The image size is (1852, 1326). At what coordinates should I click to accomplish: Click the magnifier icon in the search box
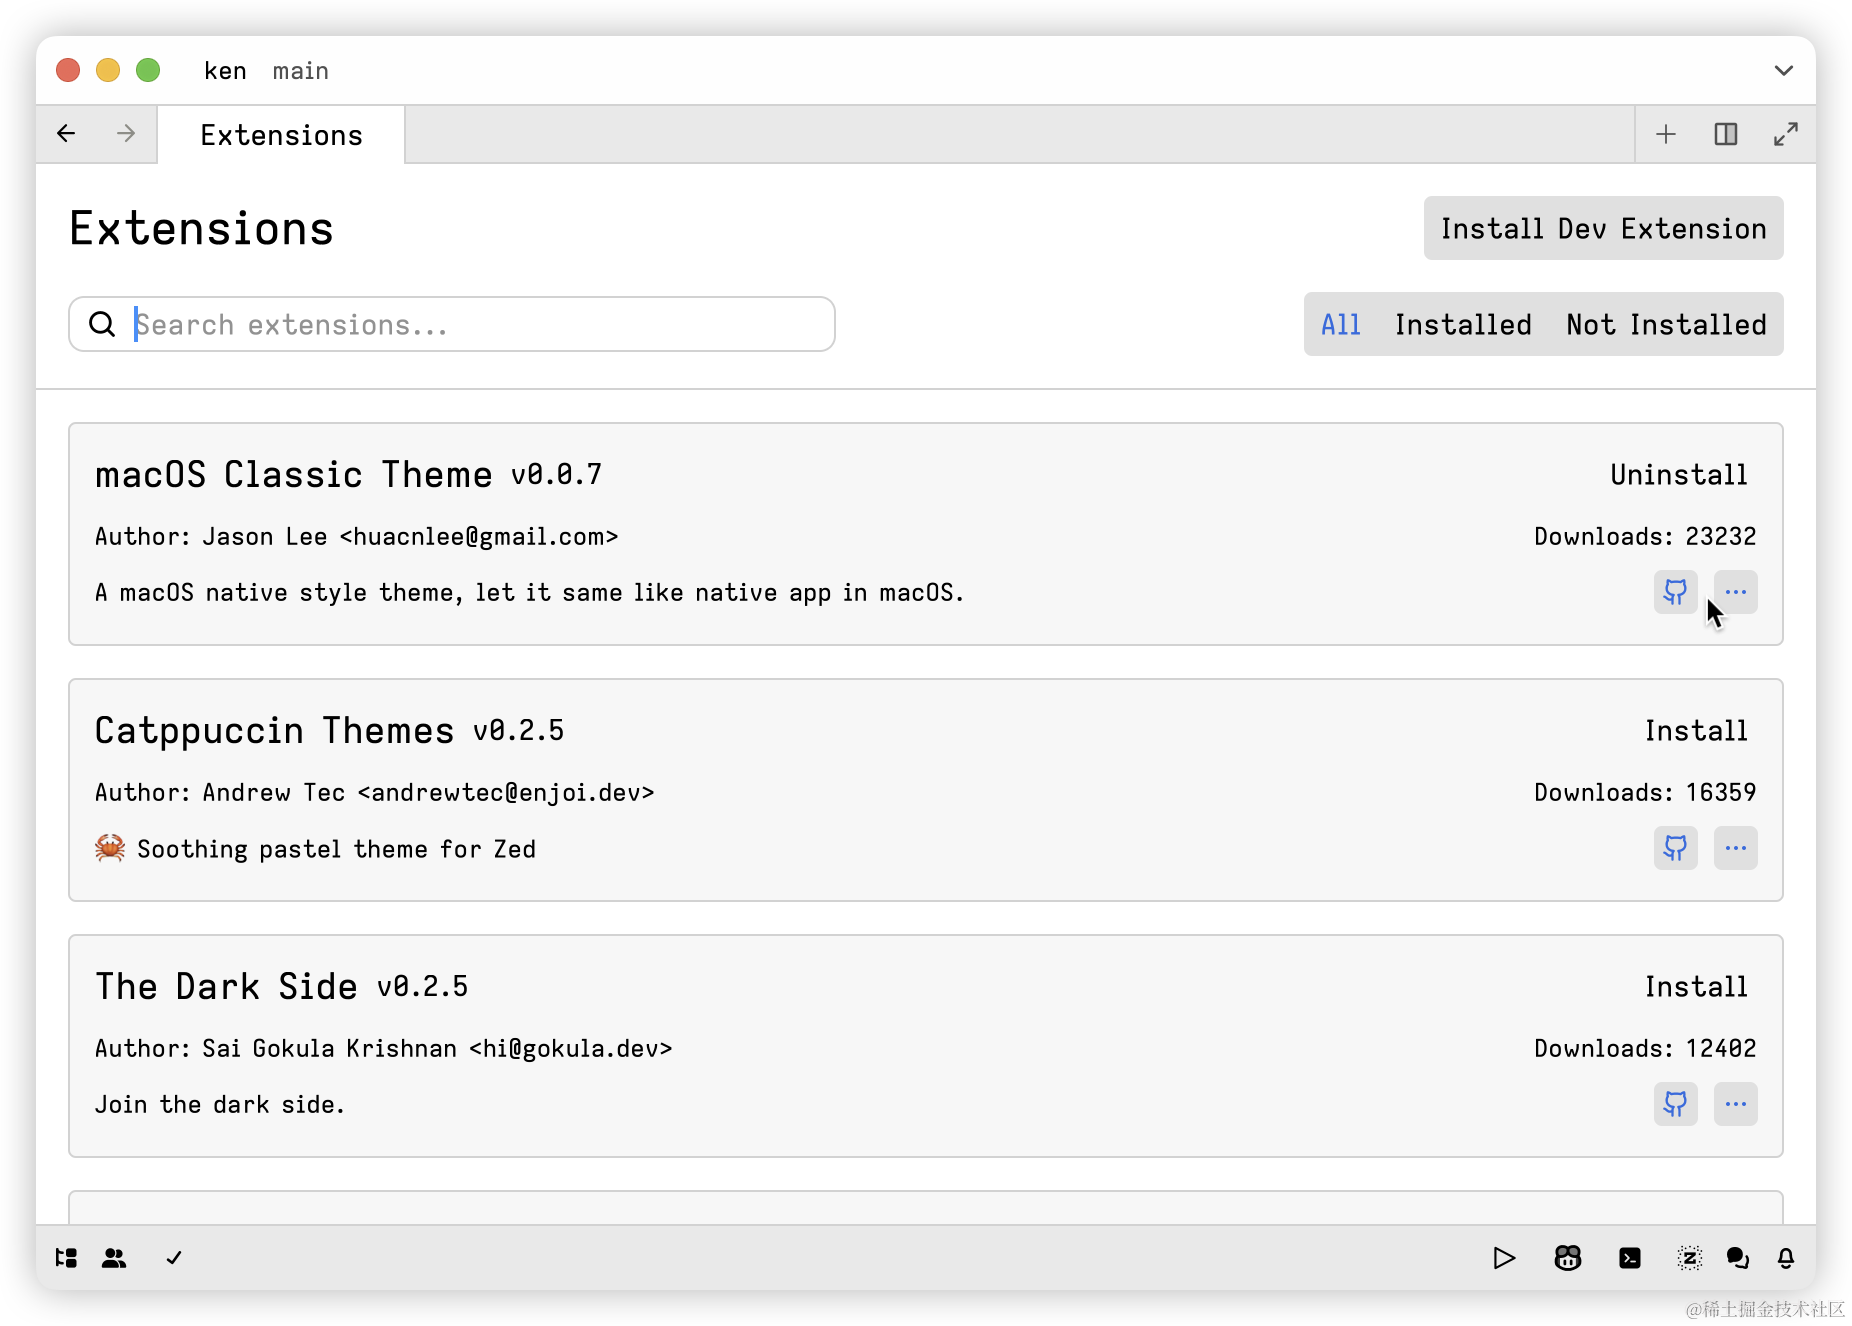pyautogui.click(x=102, y=324)
